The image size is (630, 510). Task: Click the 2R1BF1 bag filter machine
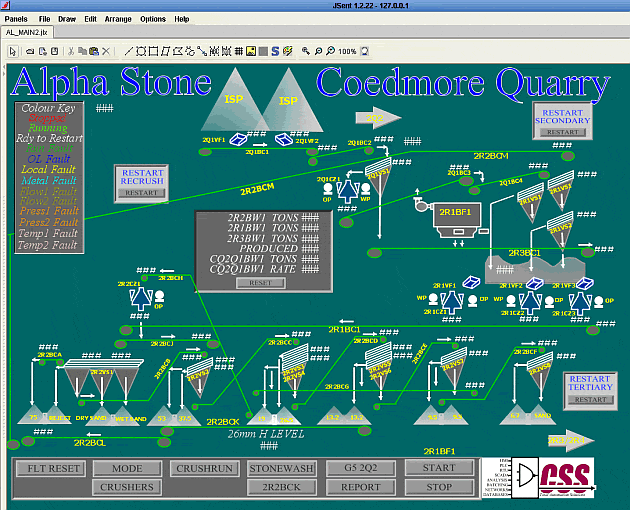(x=457, y=220)
